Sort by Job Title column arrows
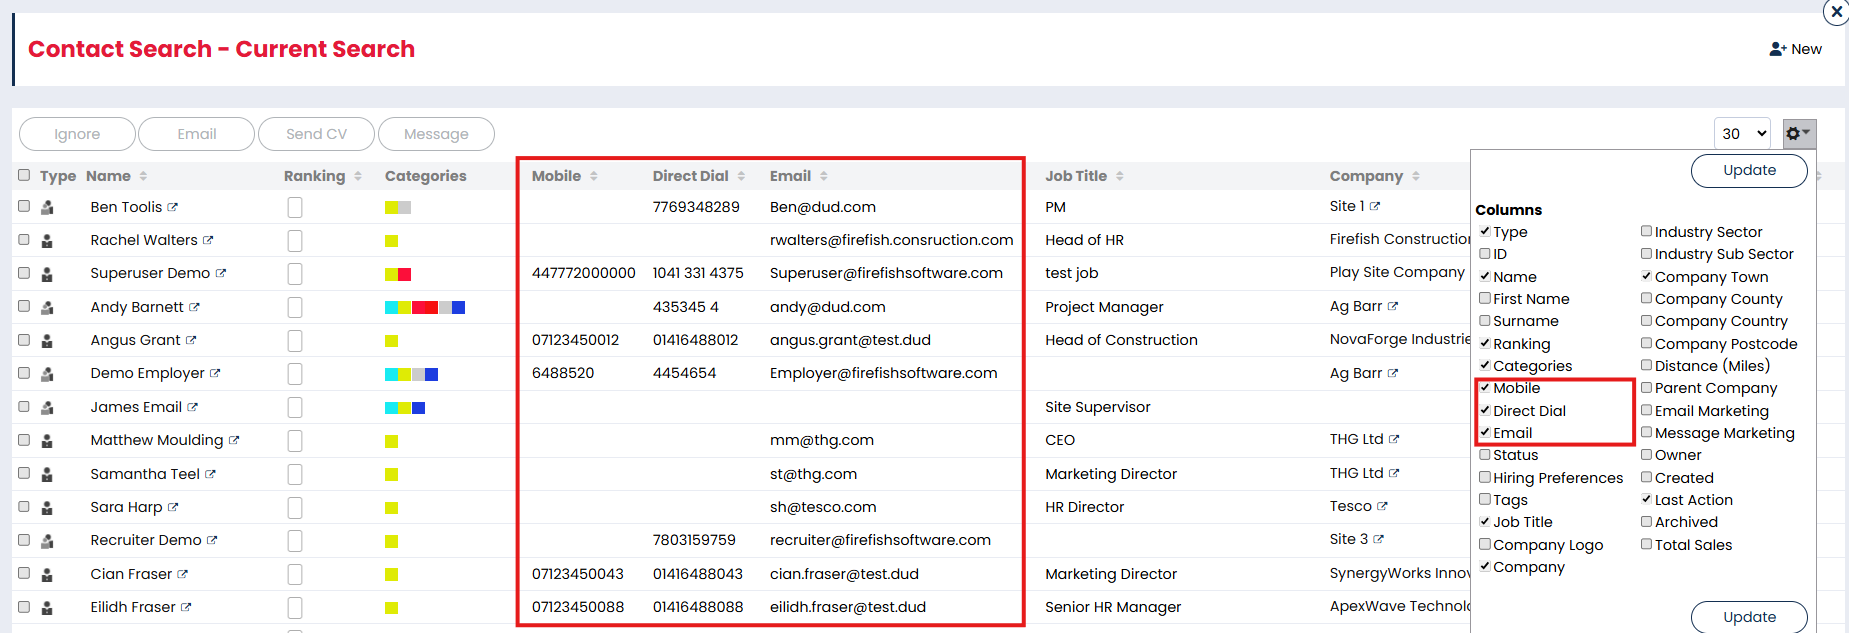Image resolution: width=1849 pixels, height=633 pixels. (1119, 176)
